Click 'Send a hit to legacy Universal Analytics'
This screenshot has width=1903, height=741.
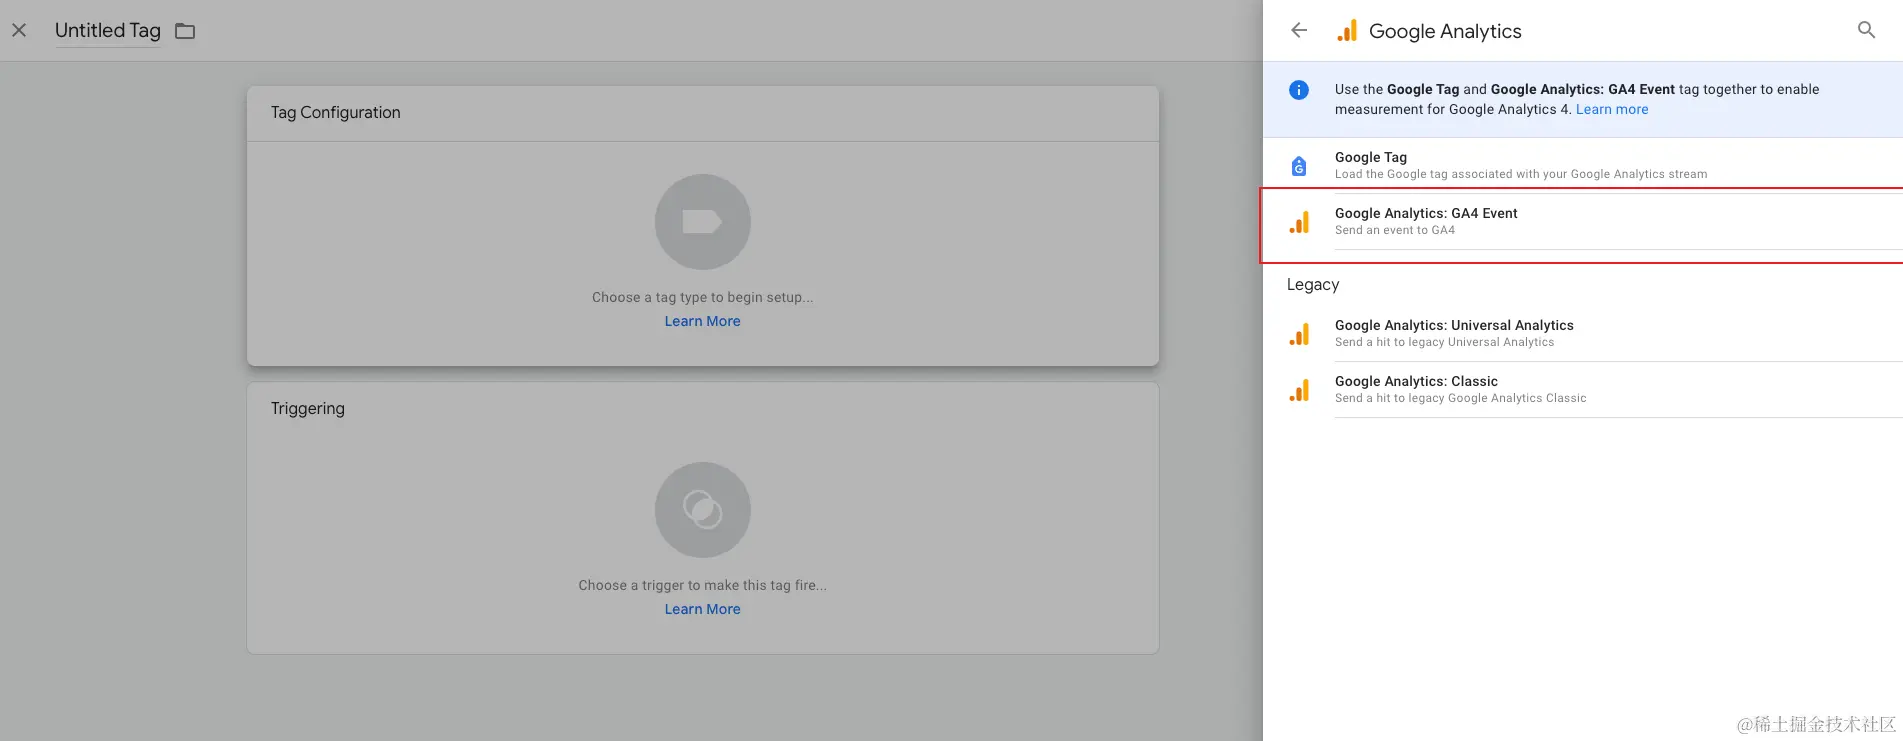pos(1444,342)
